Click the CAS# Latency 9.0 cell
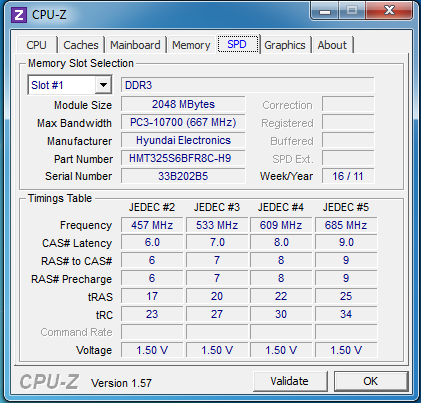Screen dimensions: 421x403 point(346,242)
